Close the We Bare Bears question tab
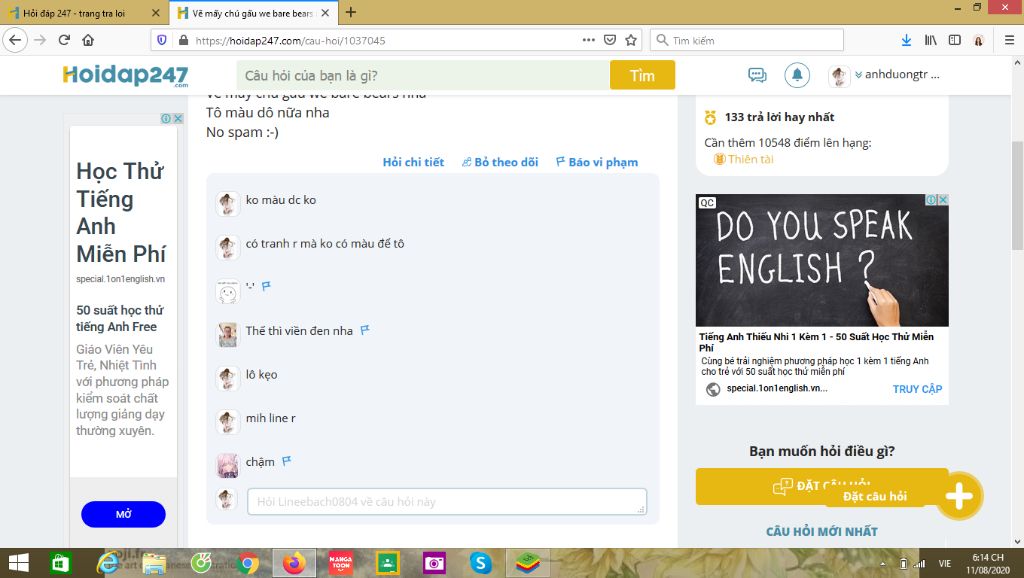 [325, 13]
